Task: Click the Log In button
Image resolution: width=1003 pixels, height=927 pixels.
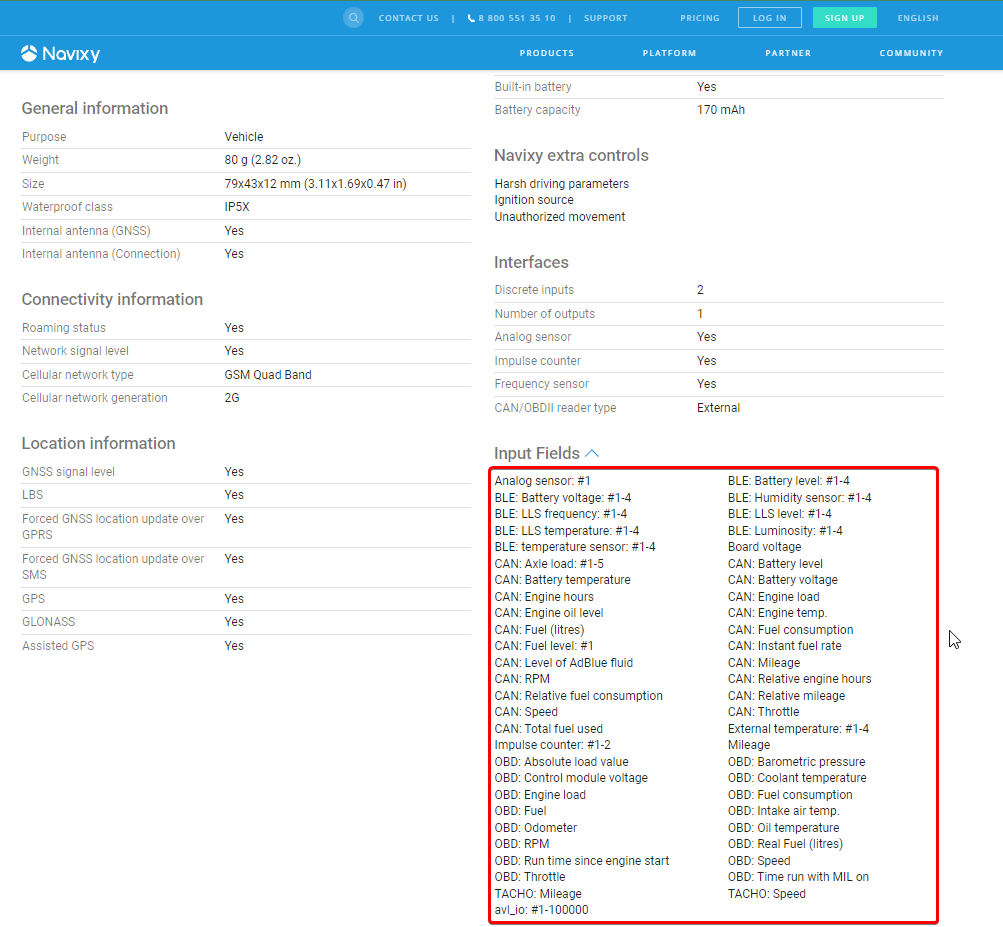Action: pos(770,18)
